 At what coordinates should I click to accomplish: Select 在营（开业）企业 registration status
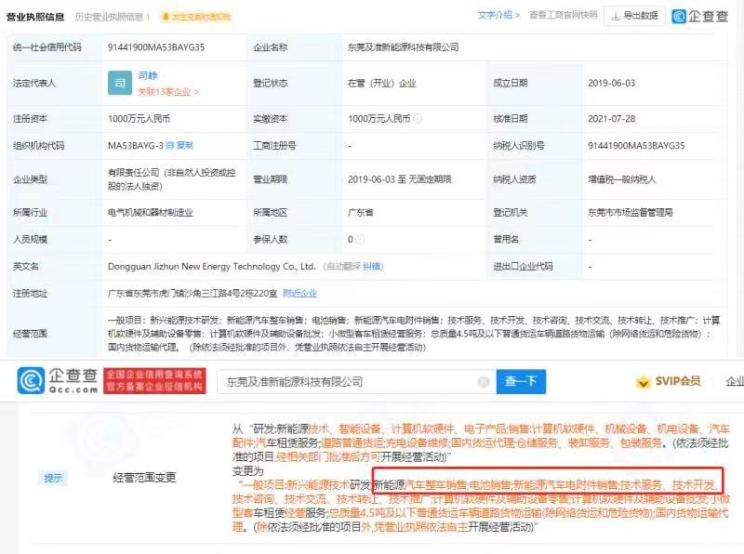click(x=382, y=83)
